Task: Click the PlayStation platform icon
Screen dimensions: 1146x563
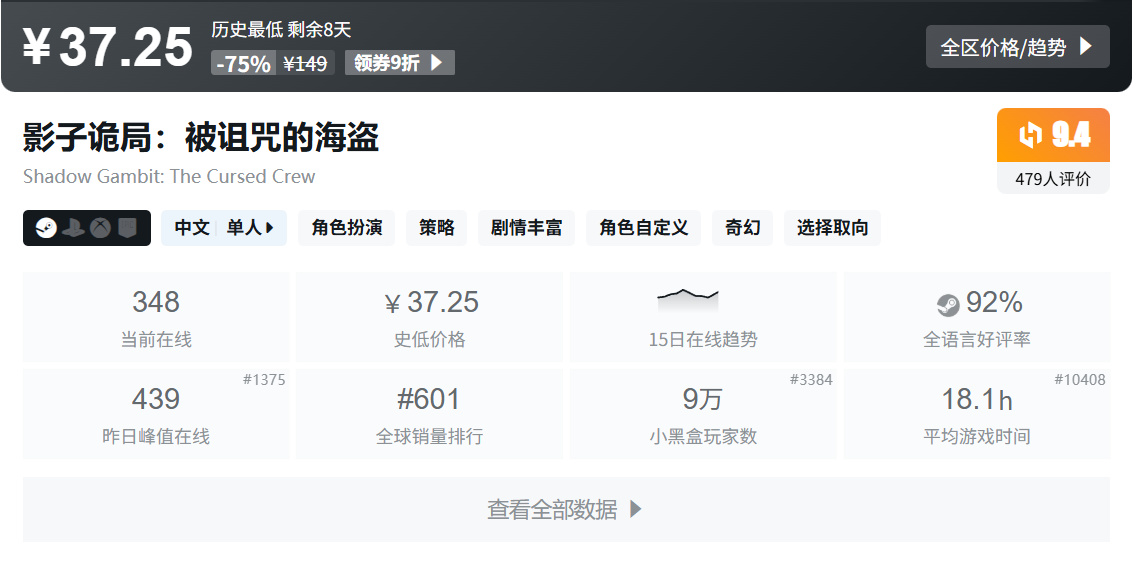Action: [x=73, y=228]
